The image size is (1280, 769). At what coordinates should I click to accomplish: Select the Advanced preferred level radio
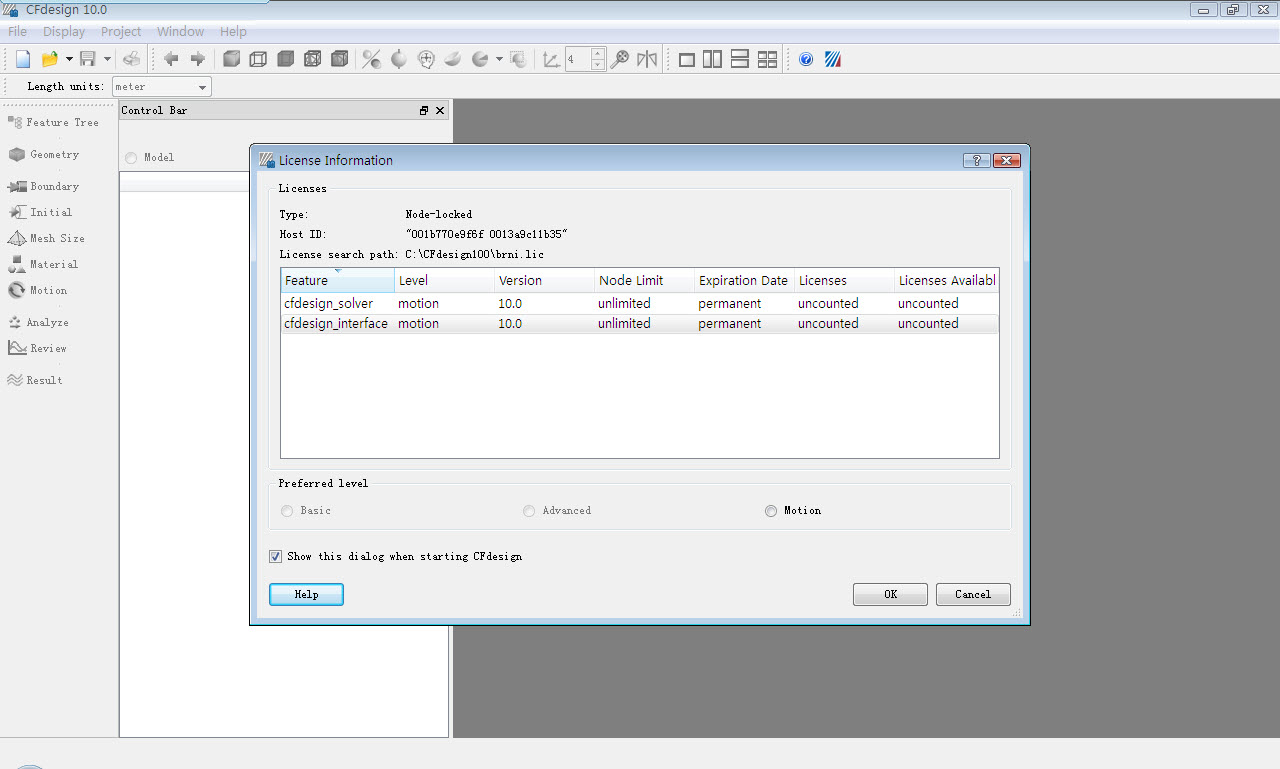(x=529, y=511)
